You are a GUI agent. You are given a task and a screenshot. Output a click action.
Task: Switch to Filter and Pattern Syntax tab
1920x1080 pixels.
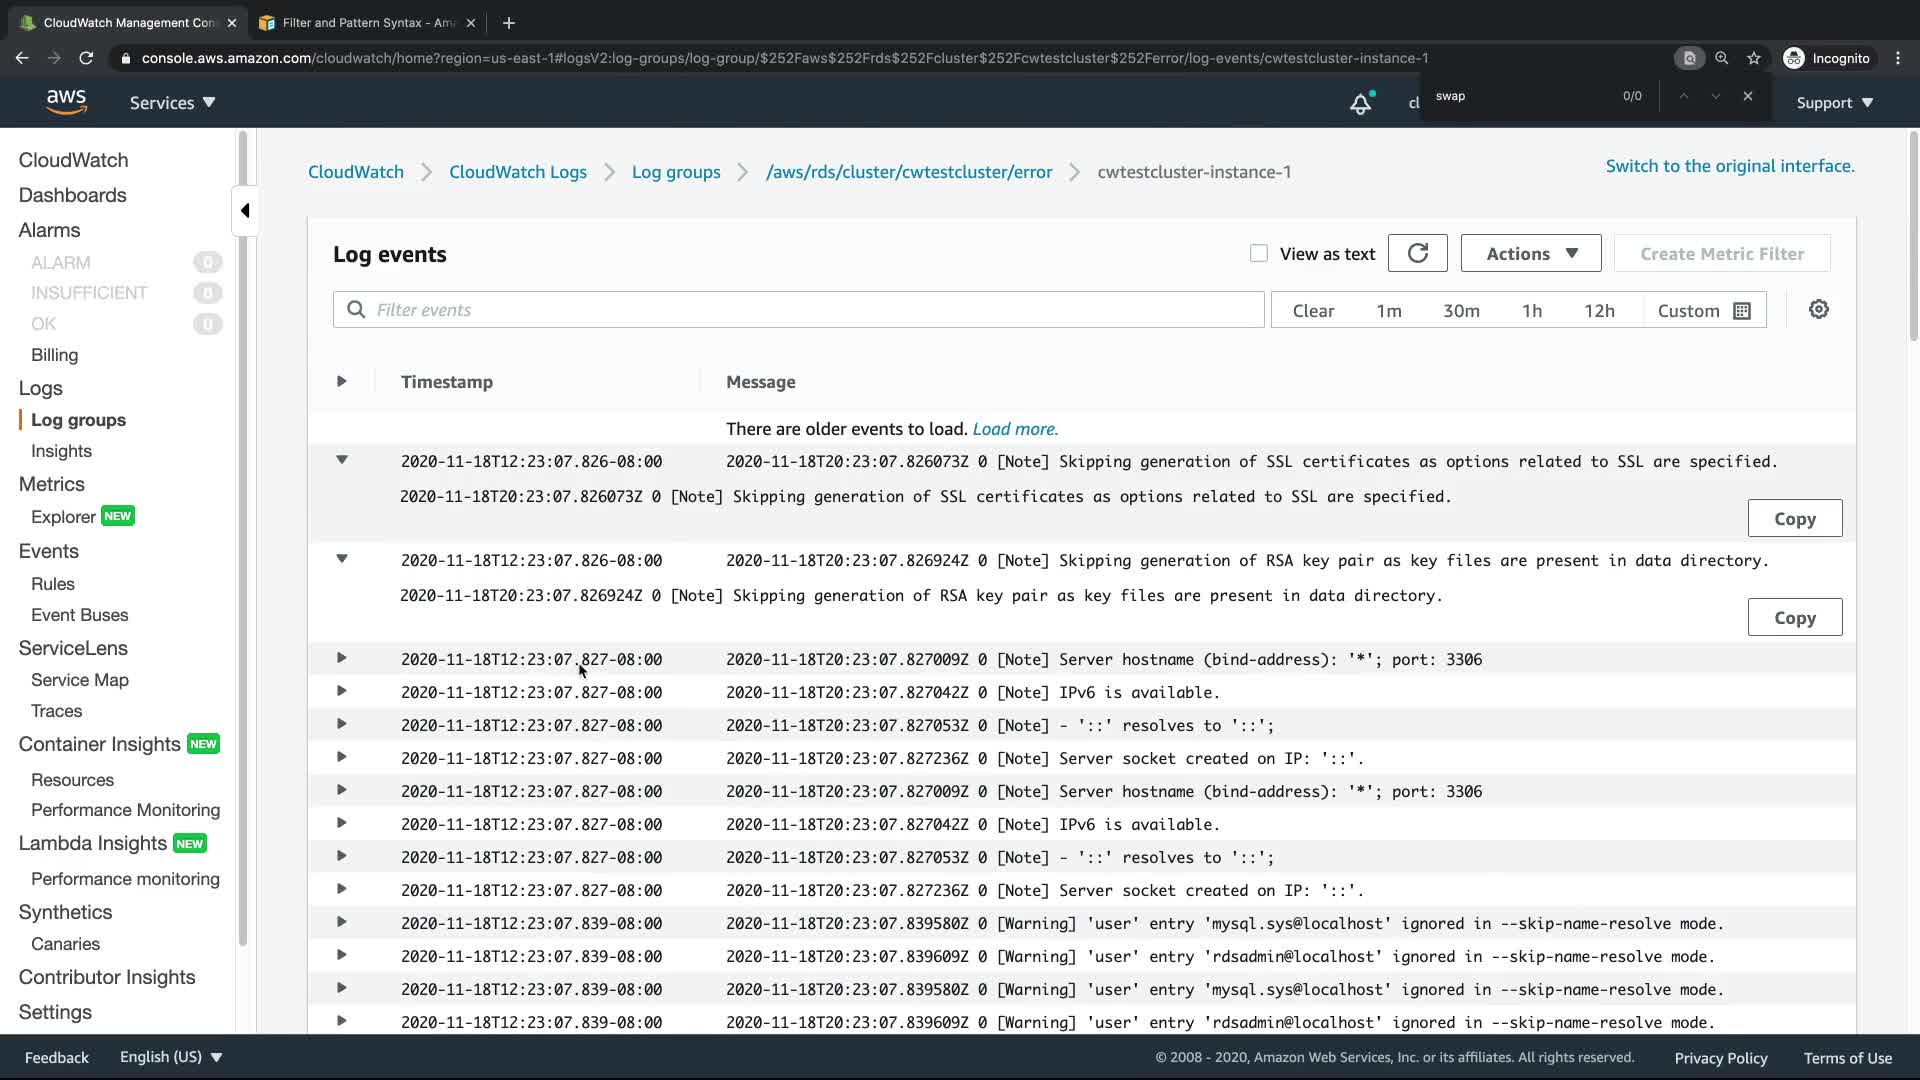pos(368,22)
